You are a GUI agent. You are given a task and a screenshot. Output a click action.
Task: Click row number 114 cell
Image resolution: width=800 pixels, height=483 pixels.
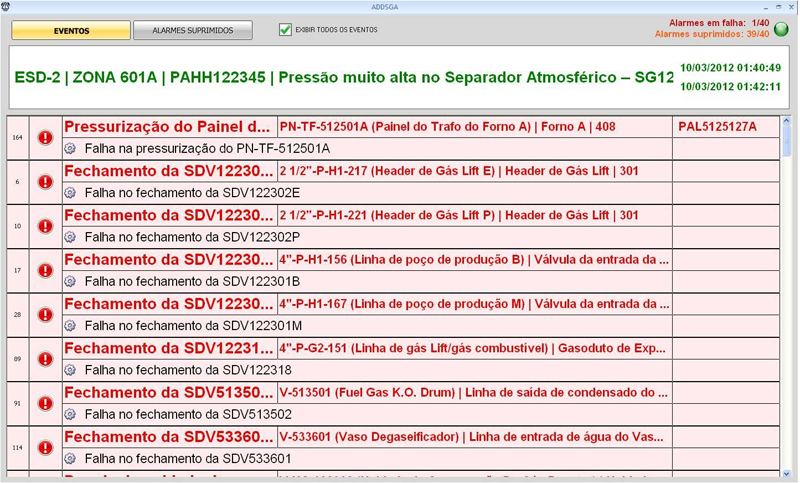(x=17, y=448)
